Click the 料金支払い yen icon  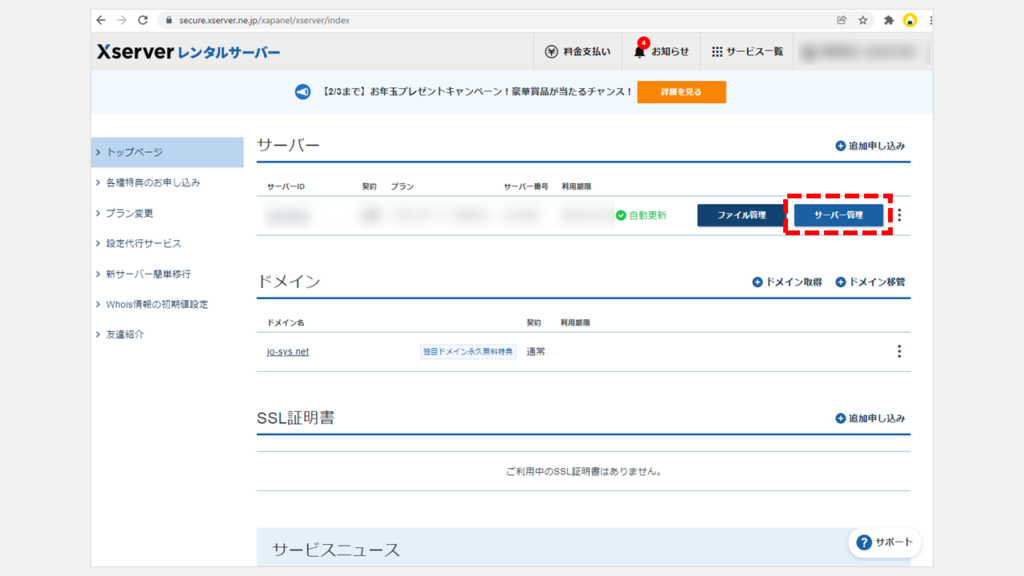coord(551,52)
